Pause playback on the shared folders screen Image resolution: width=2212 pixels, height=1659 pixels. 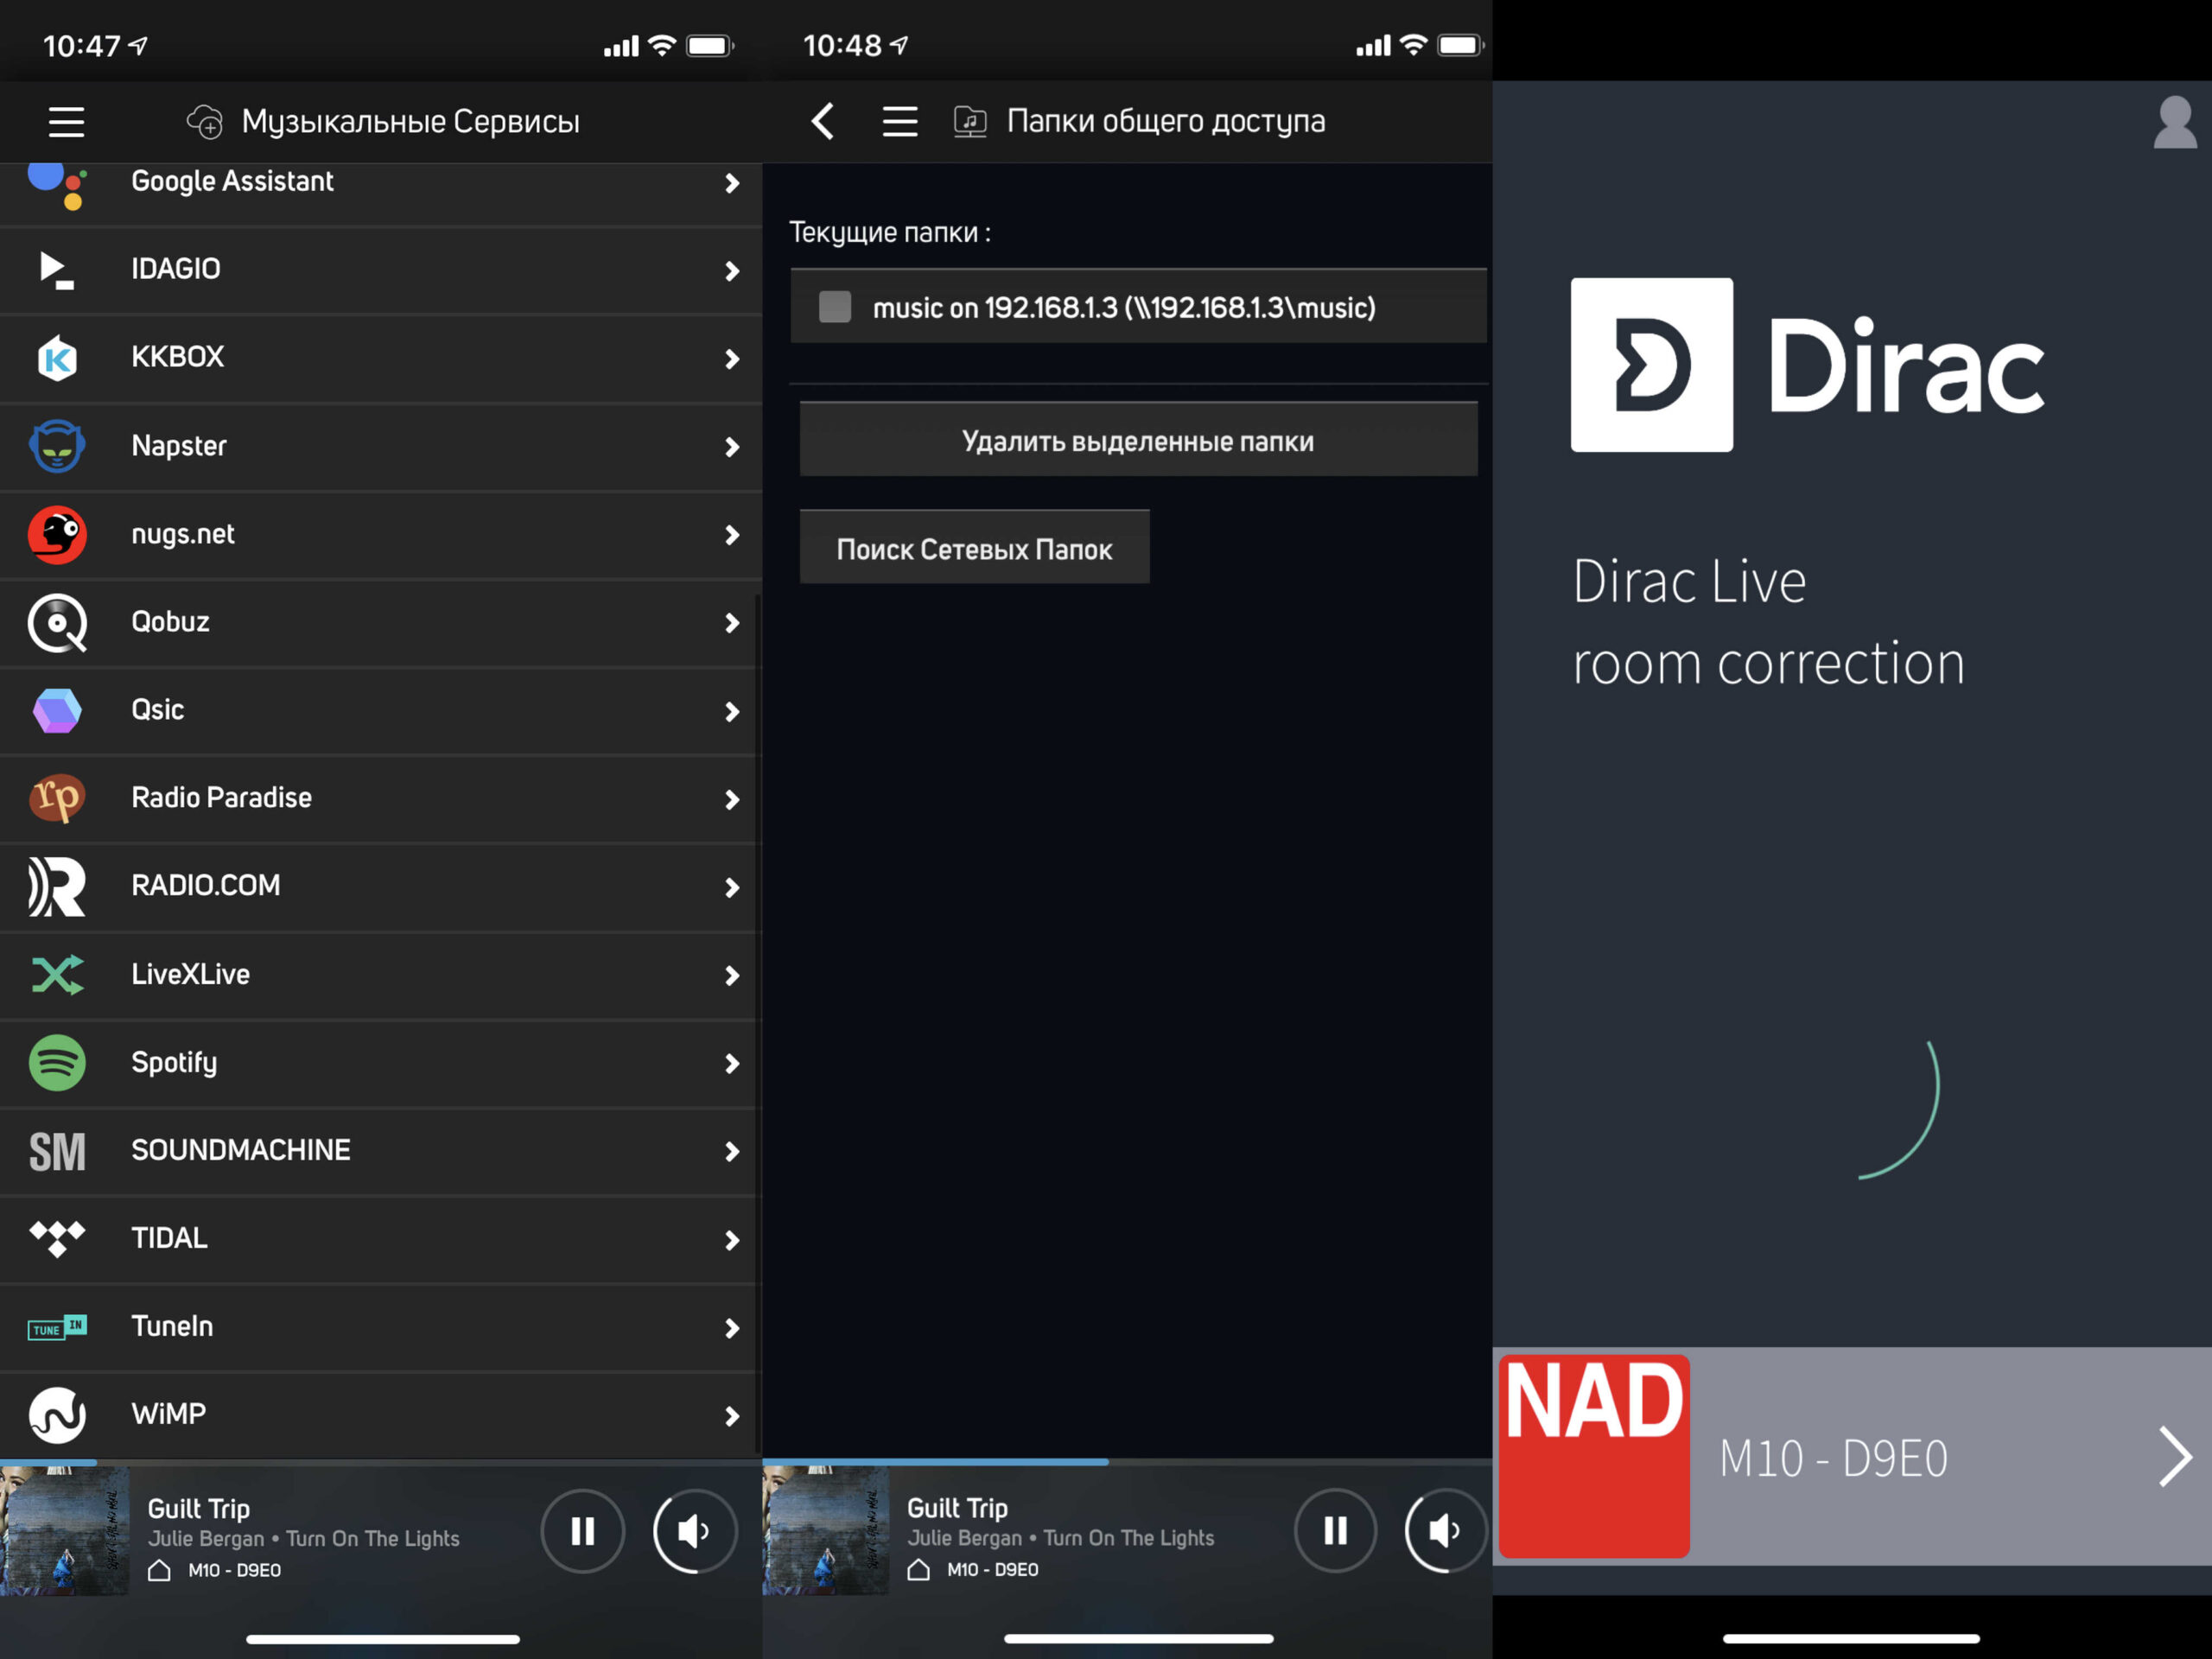pyautogui.click(x=1336, y=1530)
